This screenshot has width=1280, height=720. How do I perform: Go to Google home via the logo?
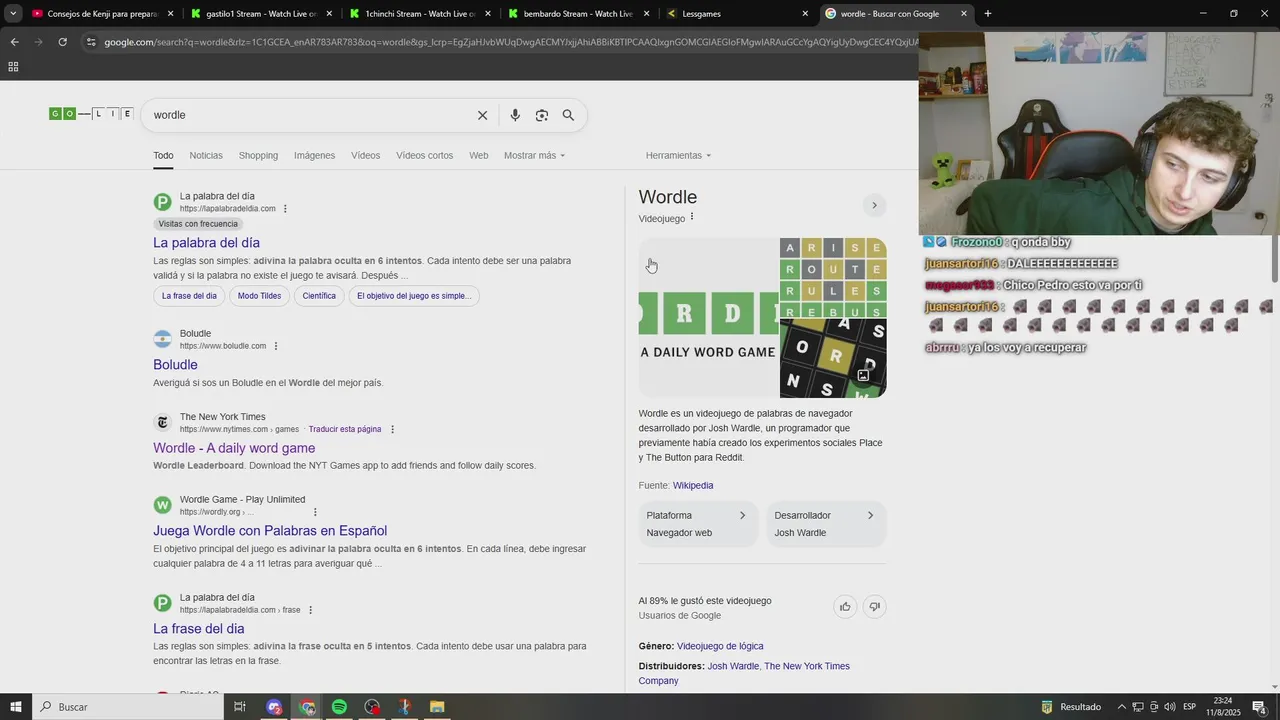click(91, 114)
